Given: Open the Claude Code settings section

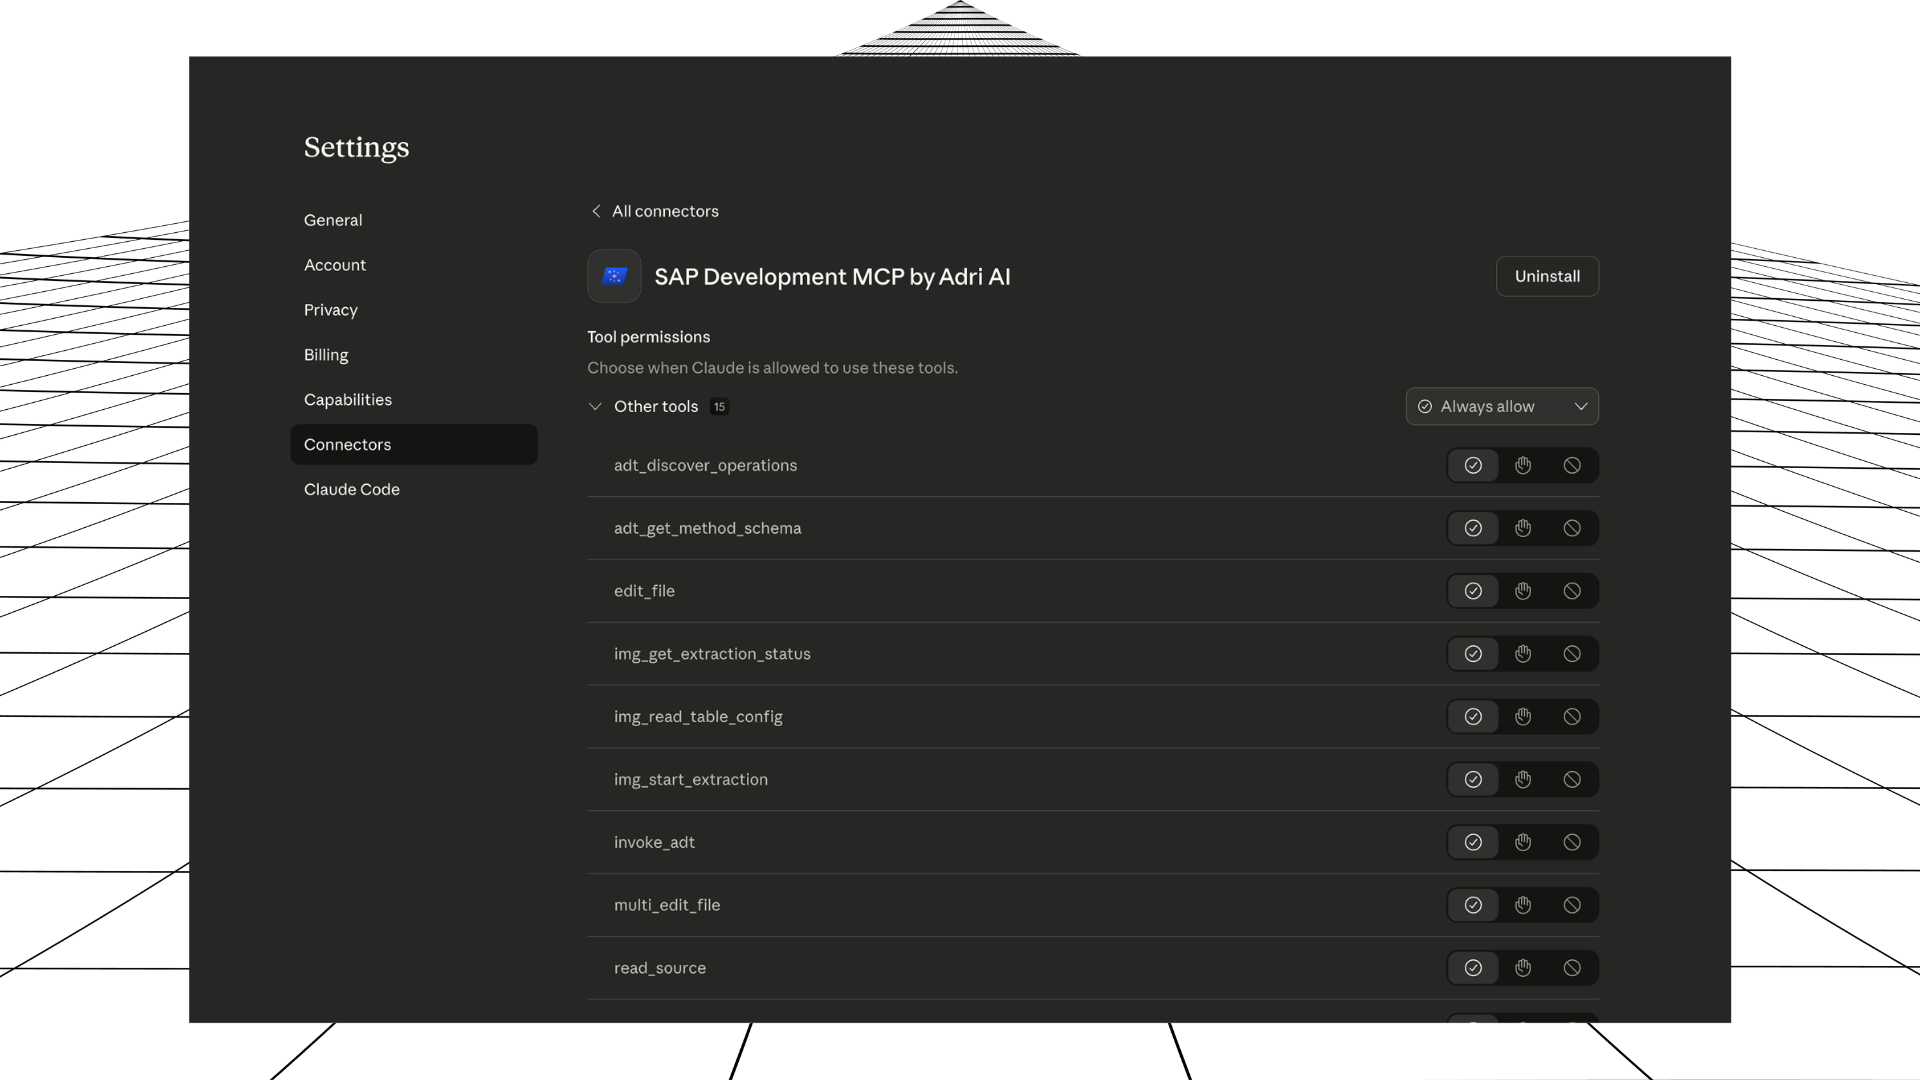Looking at the screenshot, I should pyautogui.click(x=351, y=489).
